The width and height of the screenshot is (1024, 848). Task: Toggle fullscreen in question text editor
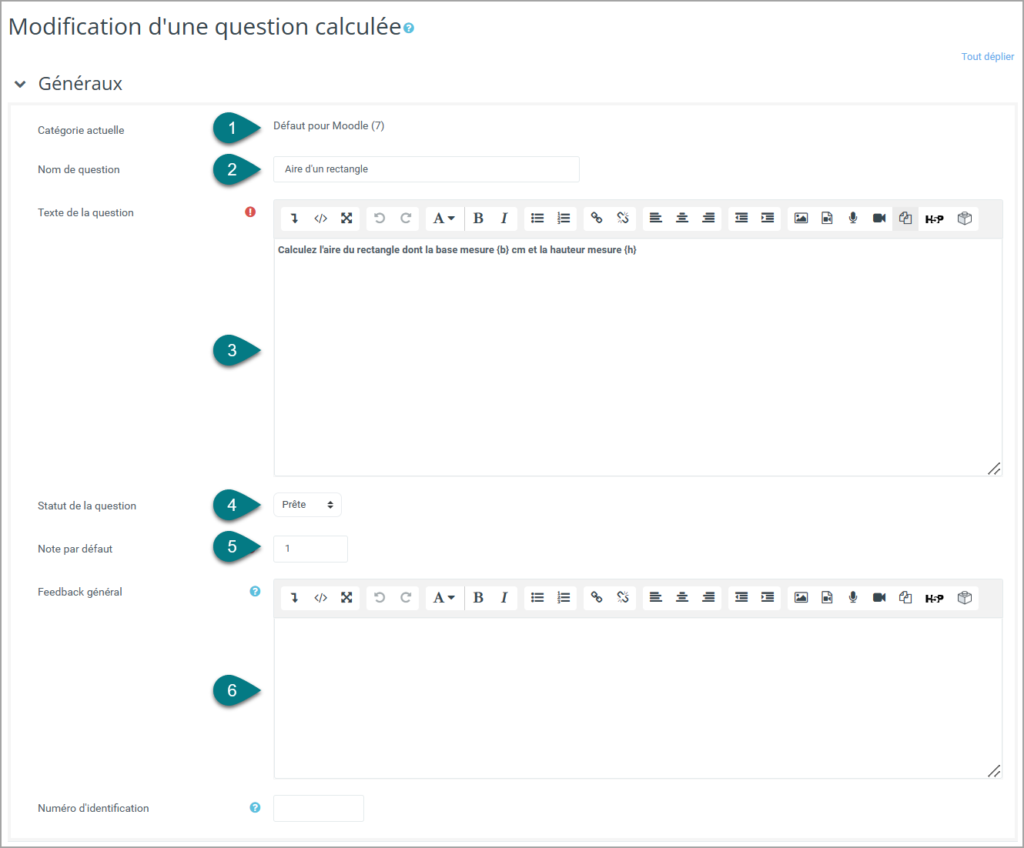347,218
